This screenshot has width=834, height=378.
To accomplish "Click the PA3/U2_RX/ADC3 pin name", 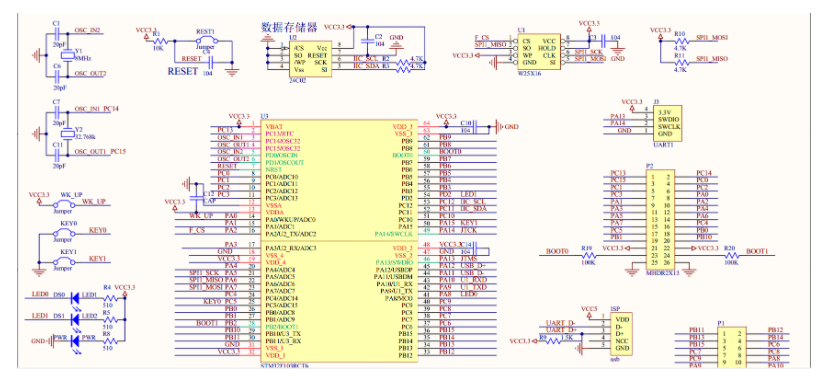I will tap(291, 248).
